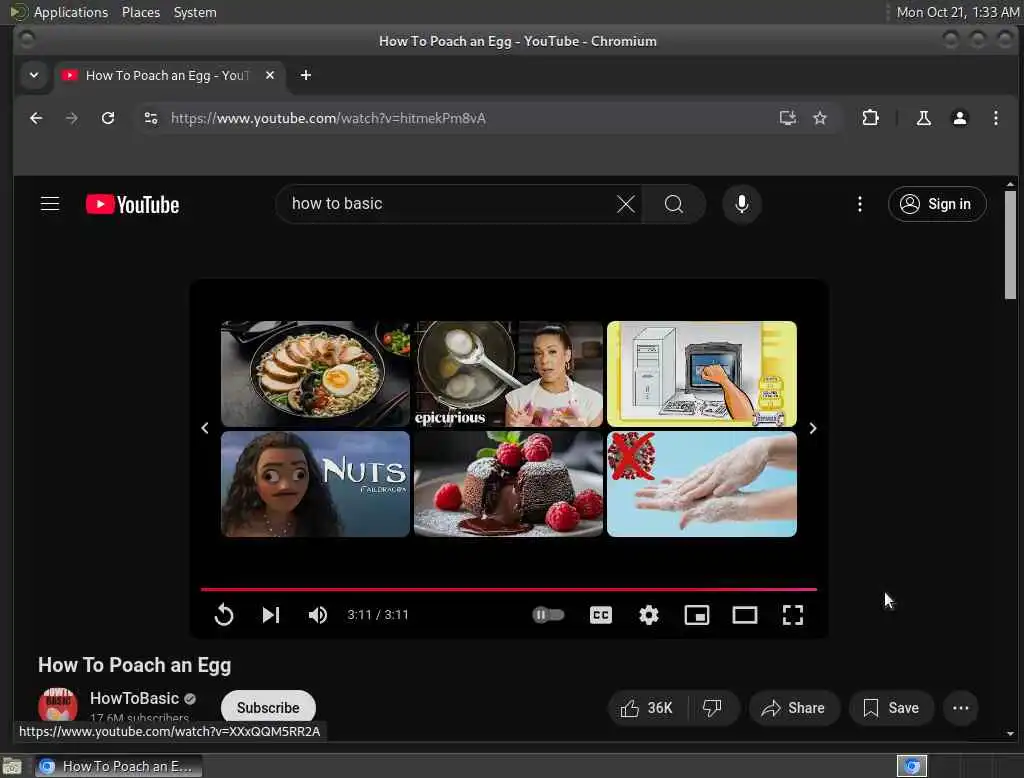
Task: Clear the search box text
Action: (x=626, y=204)
